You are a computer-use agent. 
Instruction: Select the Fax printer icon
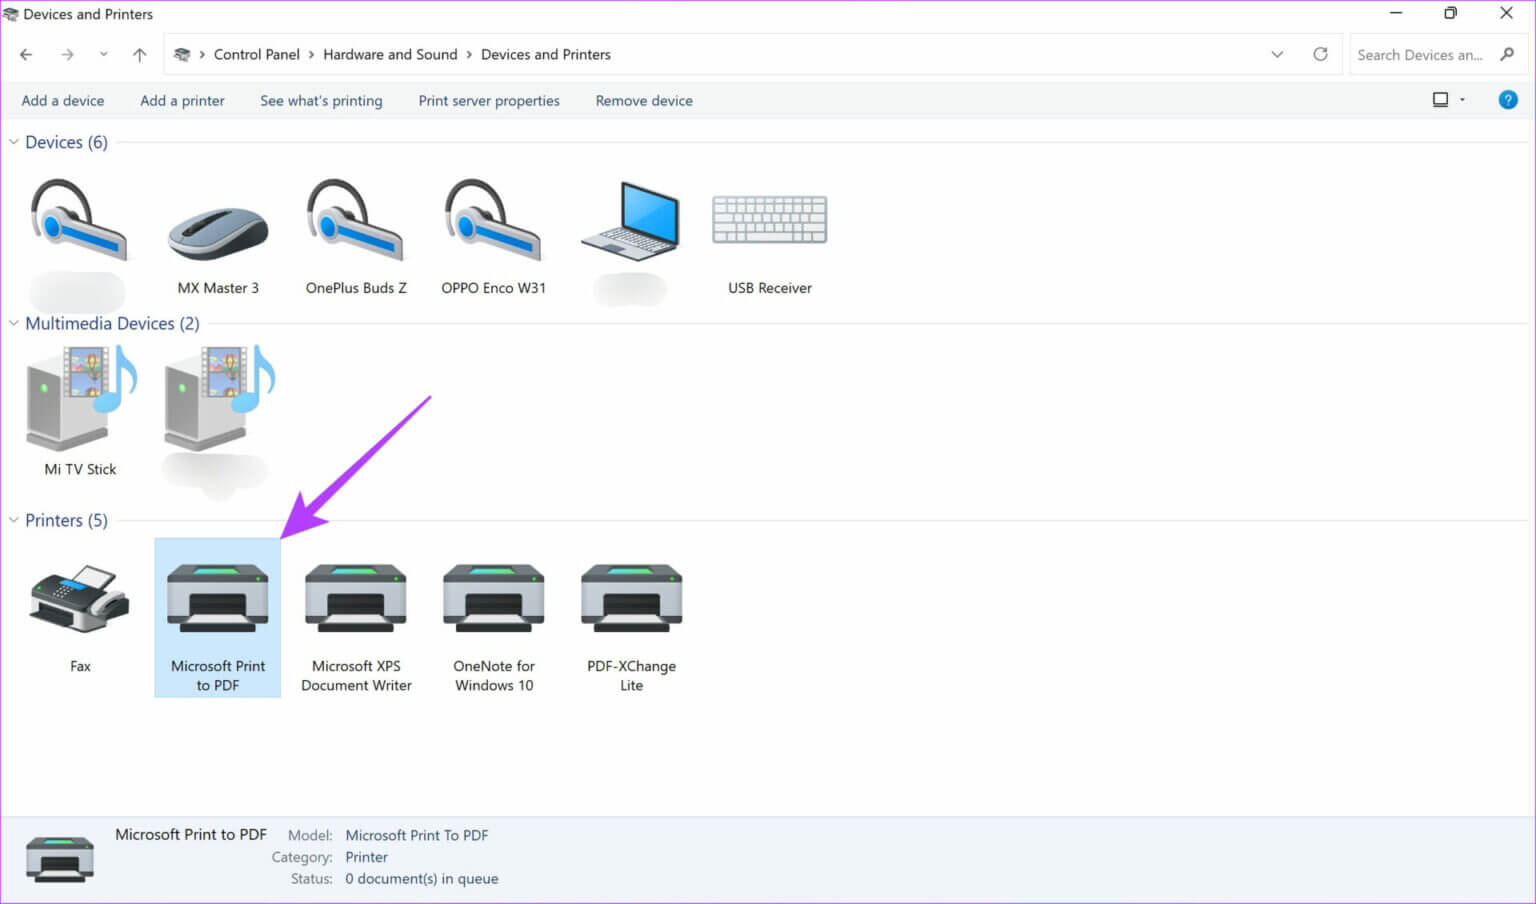[x=80, y=598]
